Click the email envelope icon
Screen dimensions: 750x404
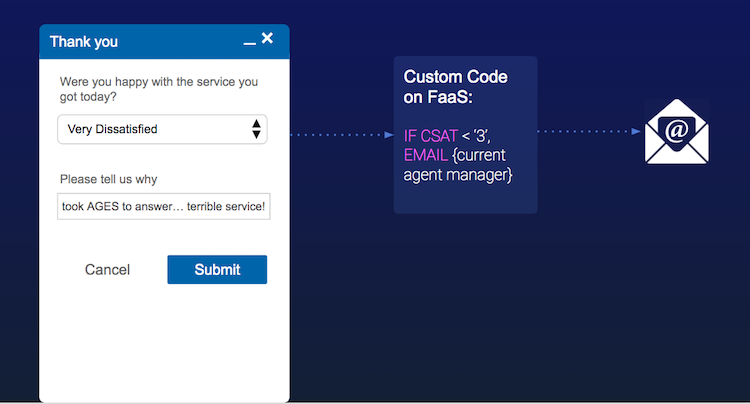click(676, 131)
